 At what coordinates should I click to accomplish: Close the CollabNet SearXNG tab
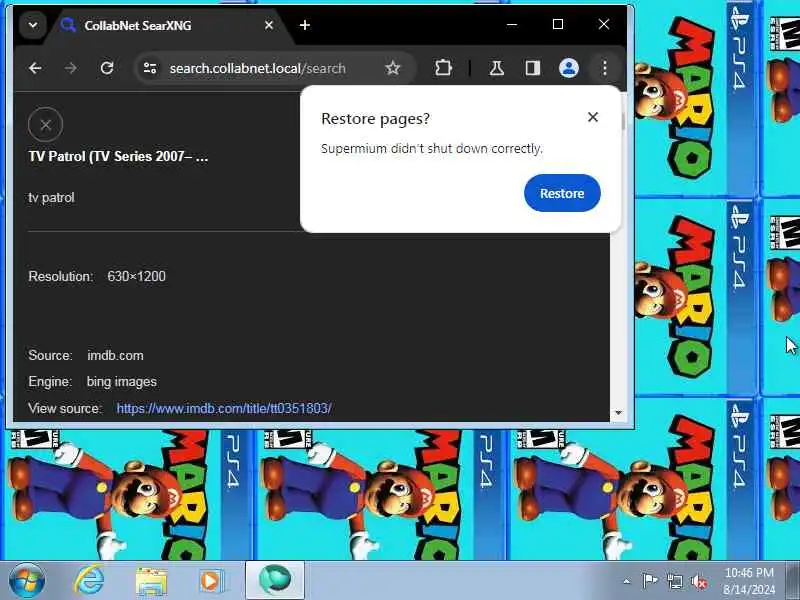click(269, 25)
